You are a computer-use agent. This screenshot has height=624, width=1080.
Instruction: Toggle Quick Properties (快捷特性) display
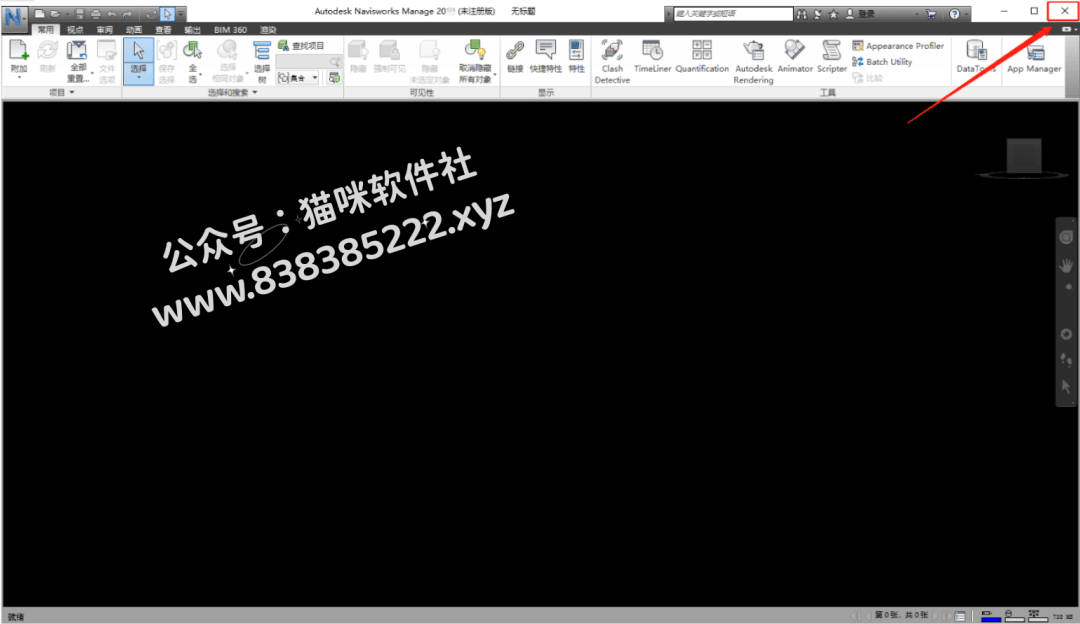click(x=546, y=56)
